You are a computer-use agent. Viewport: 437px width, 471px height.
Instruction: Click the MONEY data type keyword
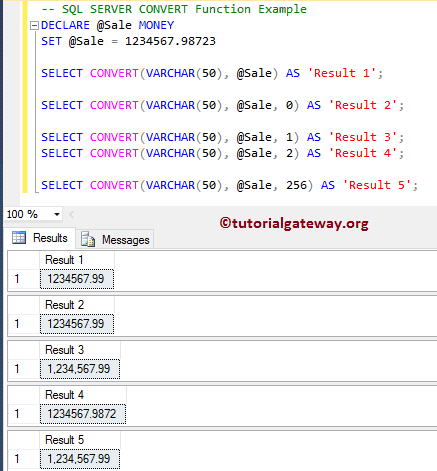point(156,25)
